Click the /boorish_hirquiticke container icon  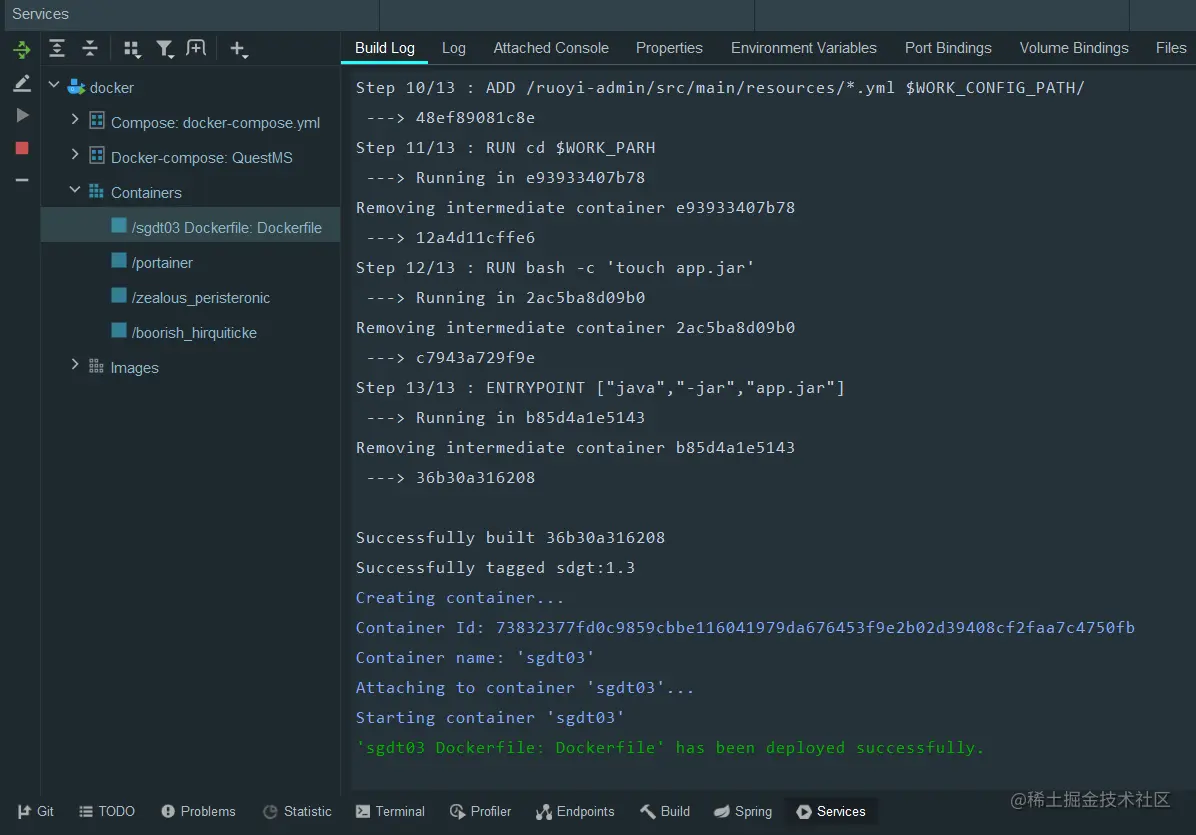[x=119, y=331]
